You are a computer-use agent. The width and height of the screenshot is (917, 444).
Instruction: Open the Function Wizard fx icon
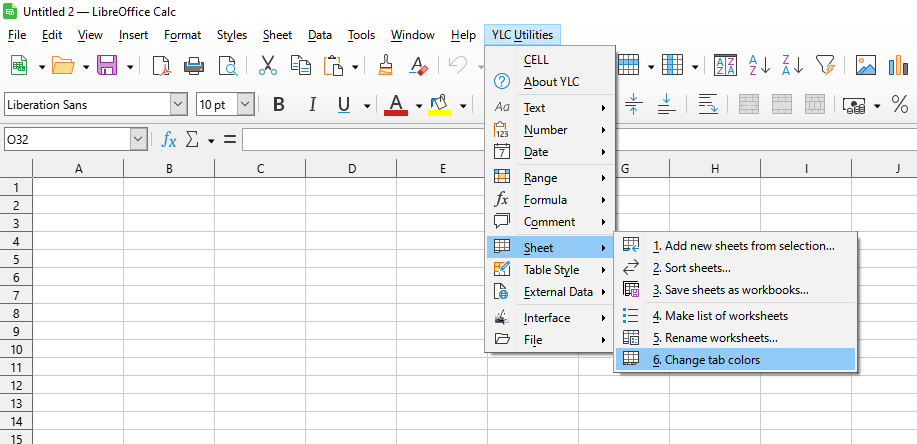169,140
